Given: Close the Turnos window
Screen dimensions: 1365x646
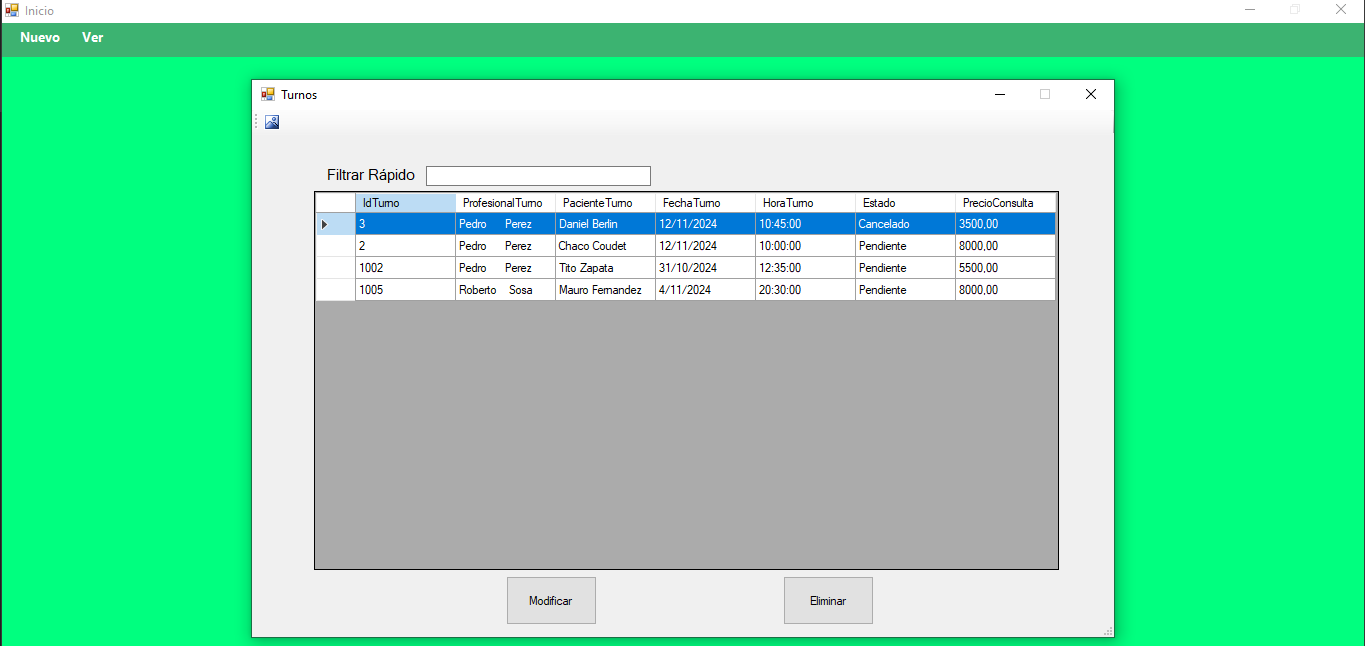Looking at the screenshot, I should pos(1090,94).
